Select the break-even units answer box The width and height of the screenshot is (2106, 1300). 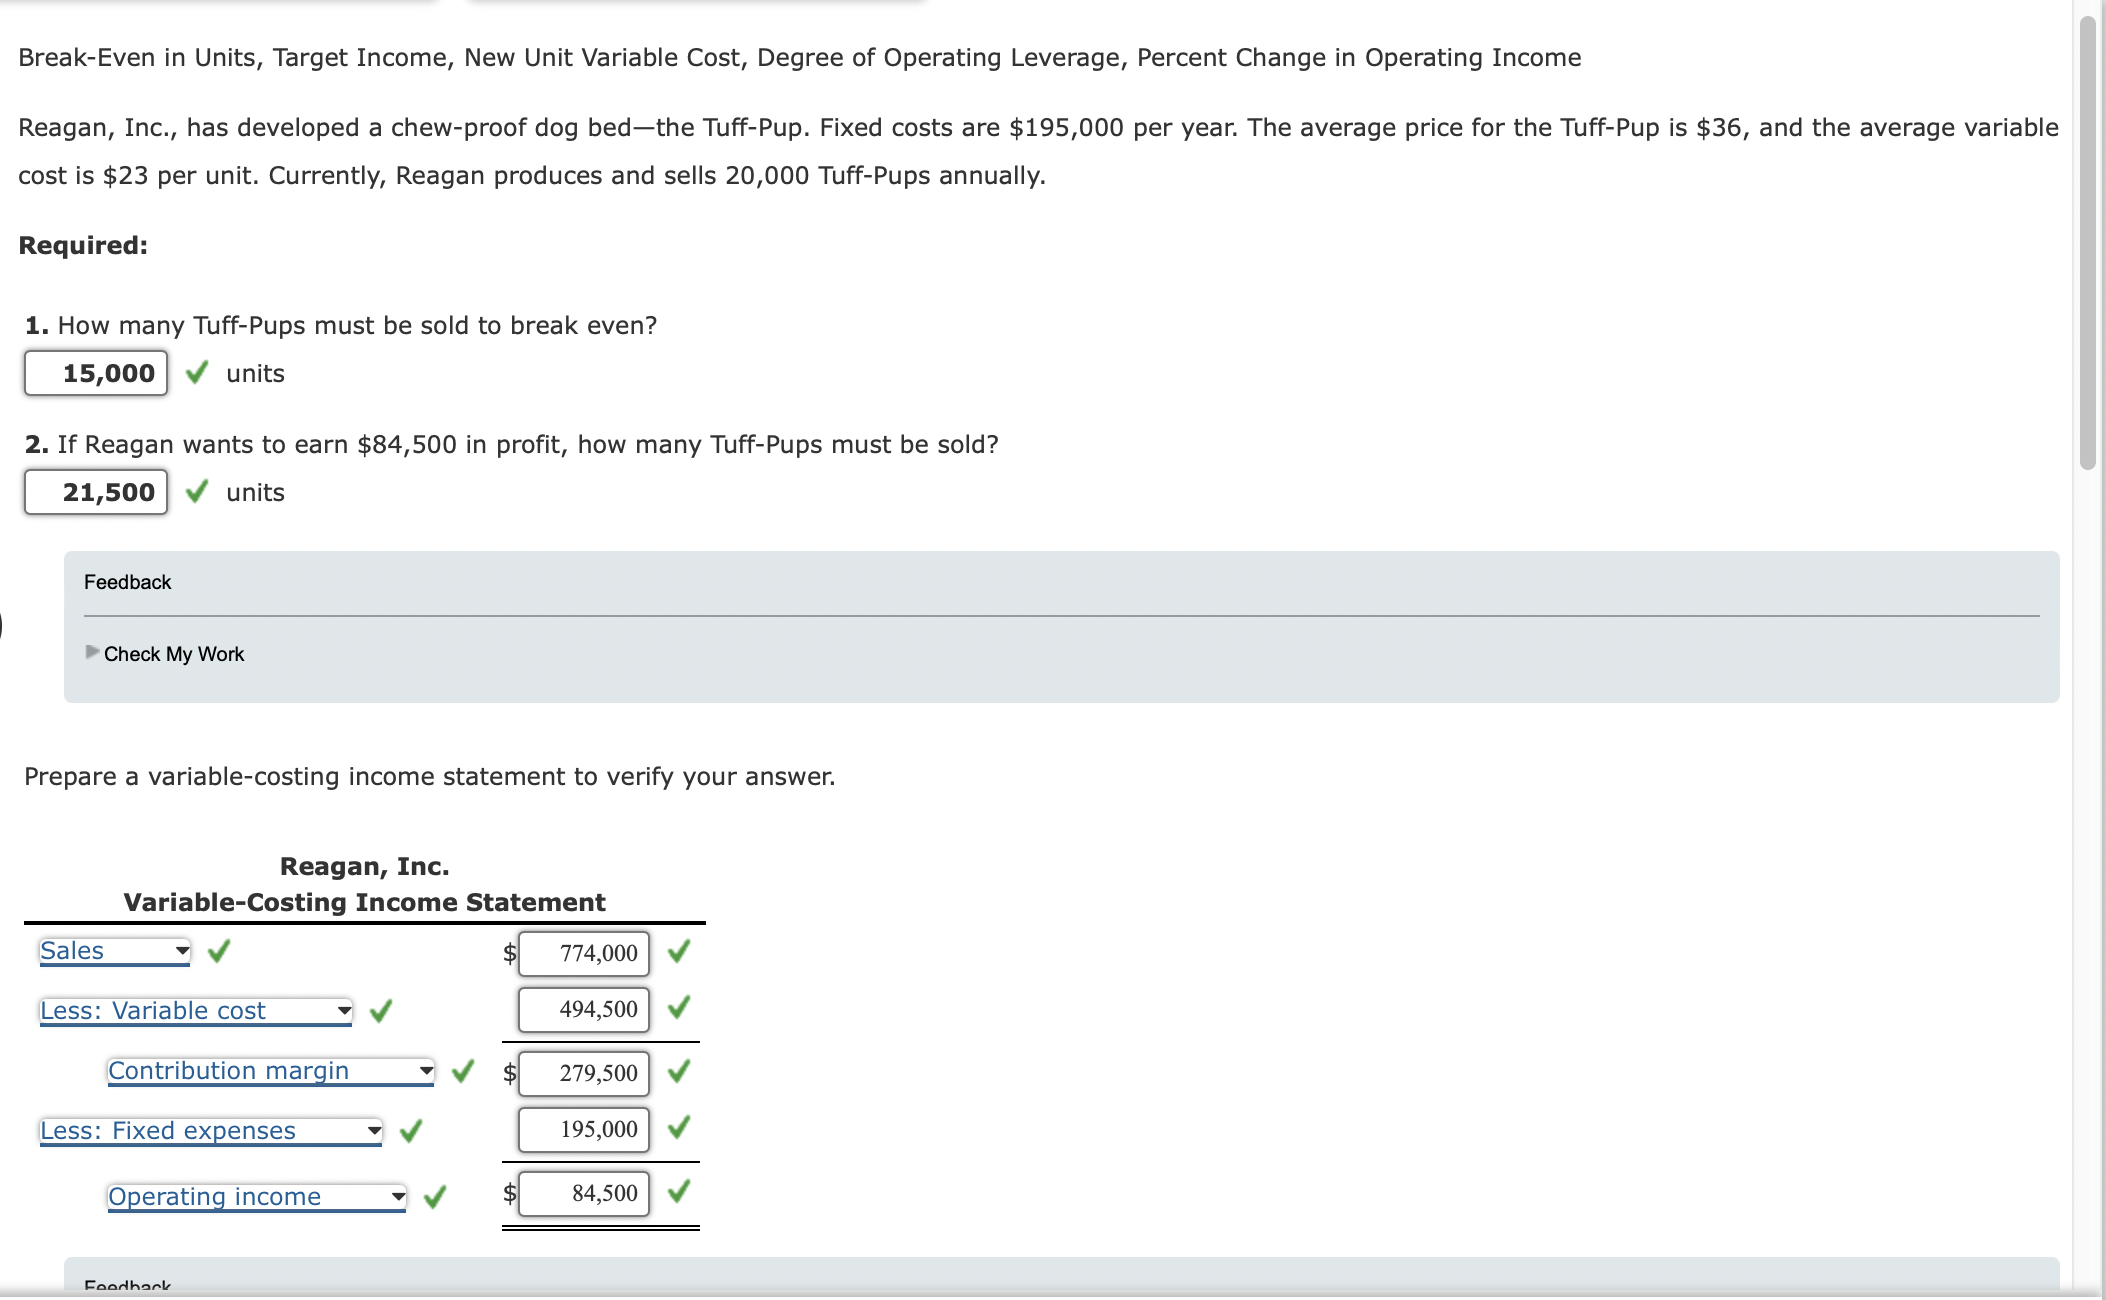pos(95,372)
